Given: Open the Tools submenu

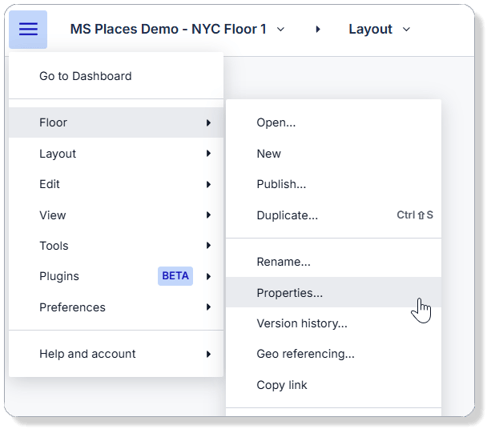Looking at the screenshot, I should (116, 246).
